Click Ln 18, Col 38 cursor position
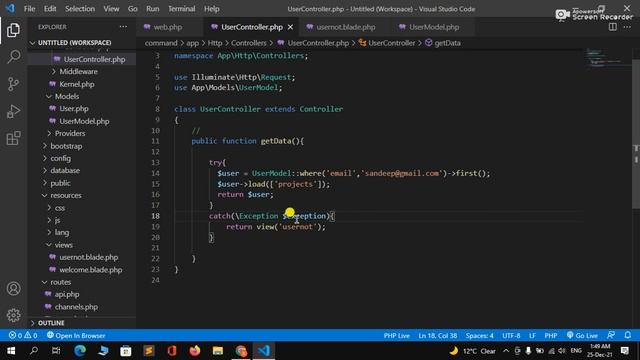Image resolution: width=640 pixels, height=360 pixels. pyautogui.click(x=438, y=336)
